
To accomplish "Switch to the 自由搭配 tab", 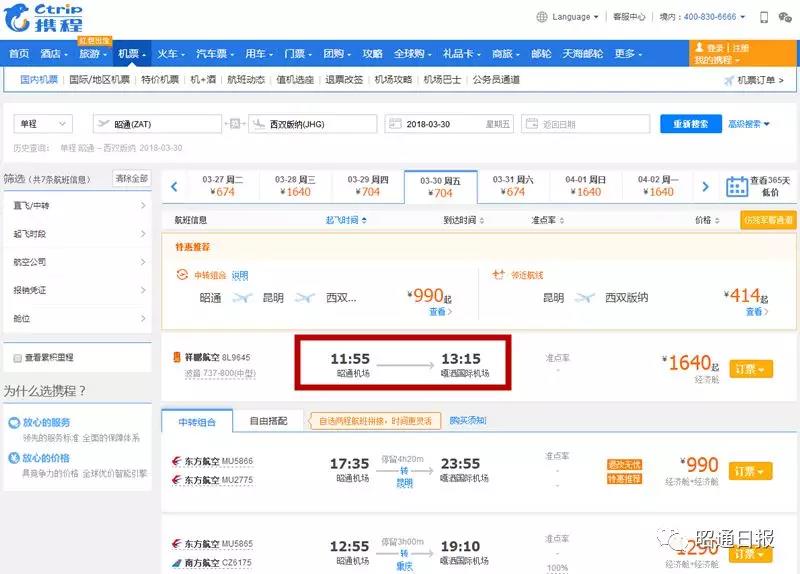I will [268, 421].
